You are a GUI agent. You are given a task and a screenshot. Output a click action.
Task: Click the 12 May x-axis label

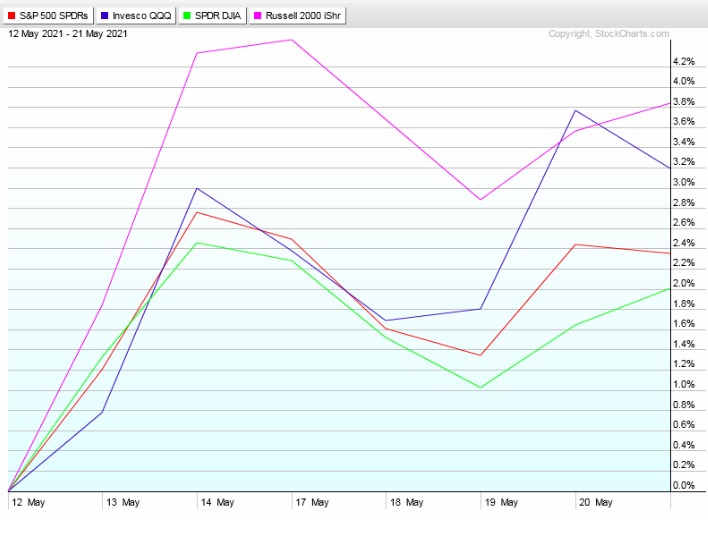click(28, 502)
